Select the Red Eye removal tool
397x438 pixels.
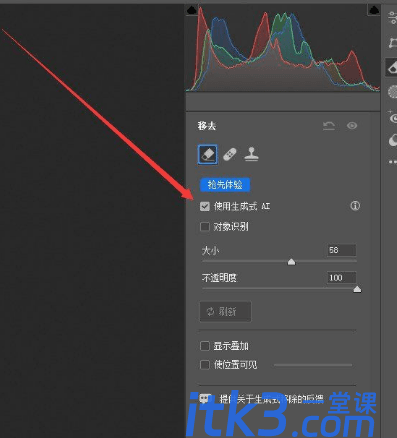coord(393,117)
